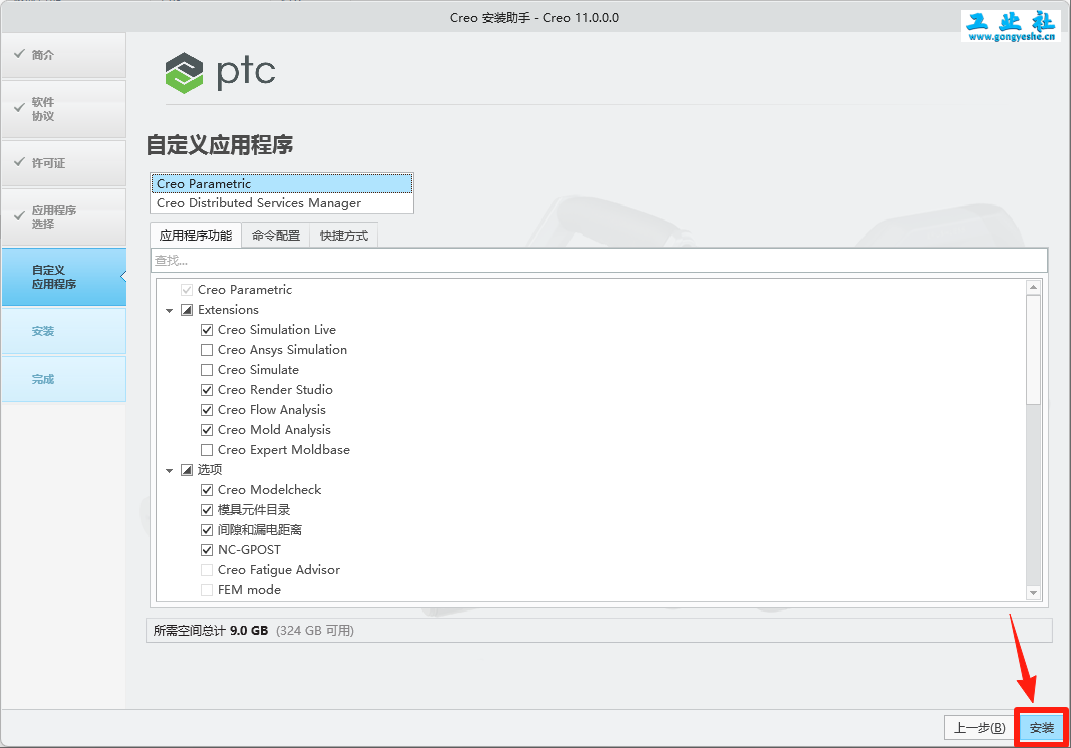Click 所需空间总计 9.0 GB status text
The image size is (1071, 748).
(x=211, y=631)
